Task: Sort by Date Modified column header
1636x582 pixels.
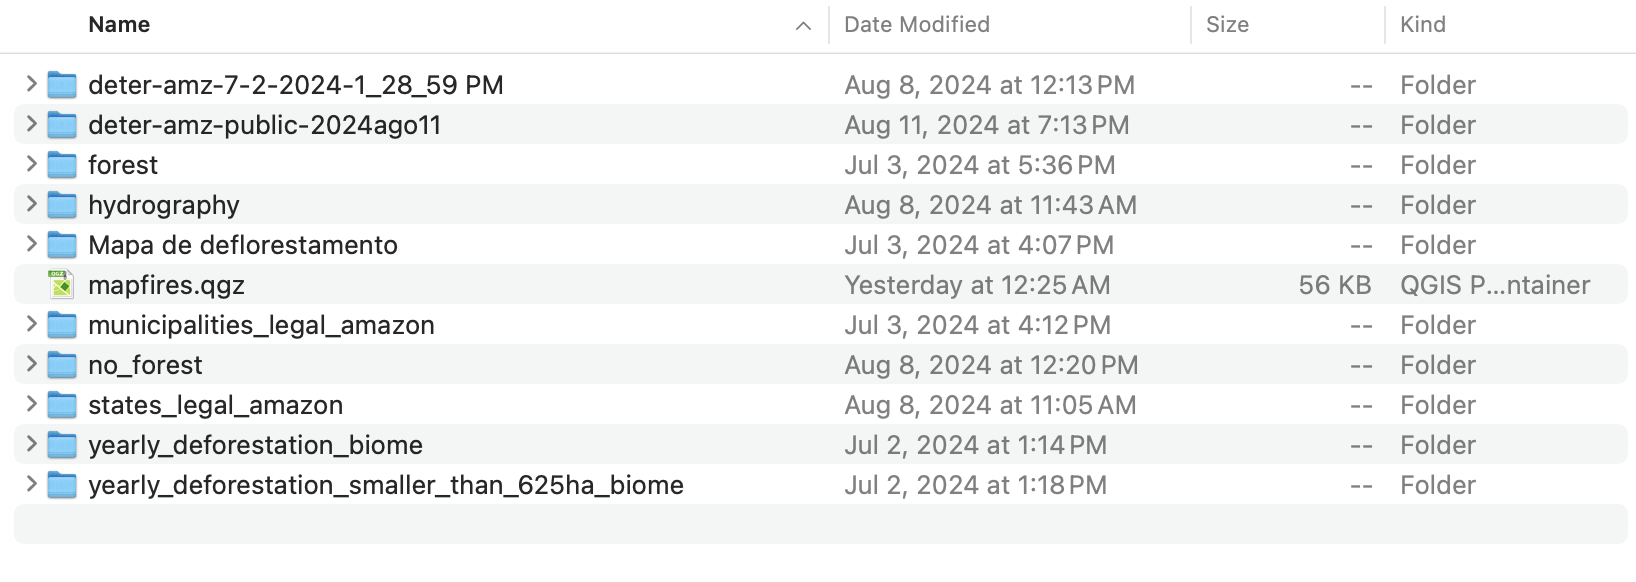Action: pos(917,25)
